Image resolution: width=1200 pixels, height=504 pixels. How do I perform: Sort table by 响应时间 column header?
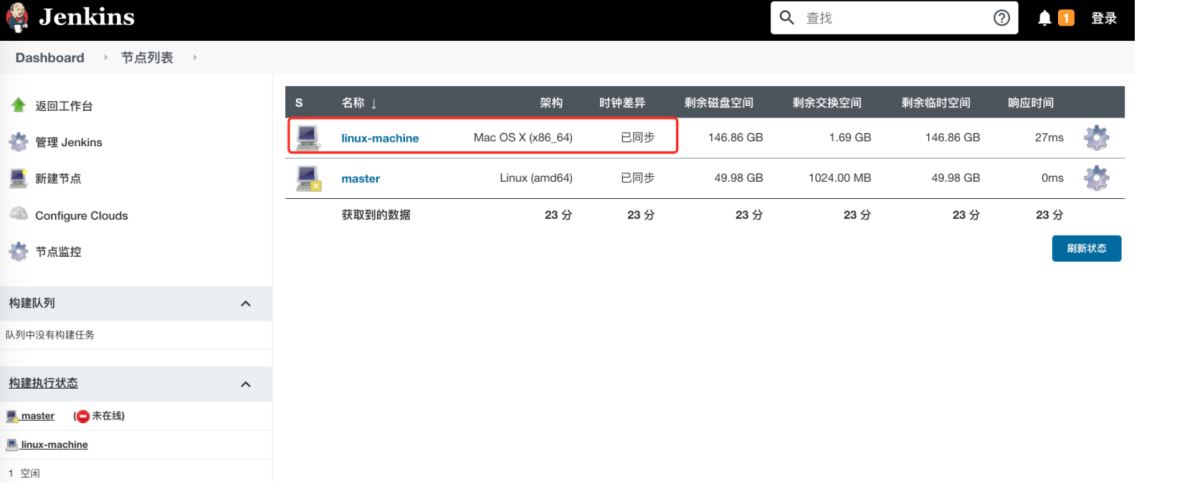[x=1031, y=103]
